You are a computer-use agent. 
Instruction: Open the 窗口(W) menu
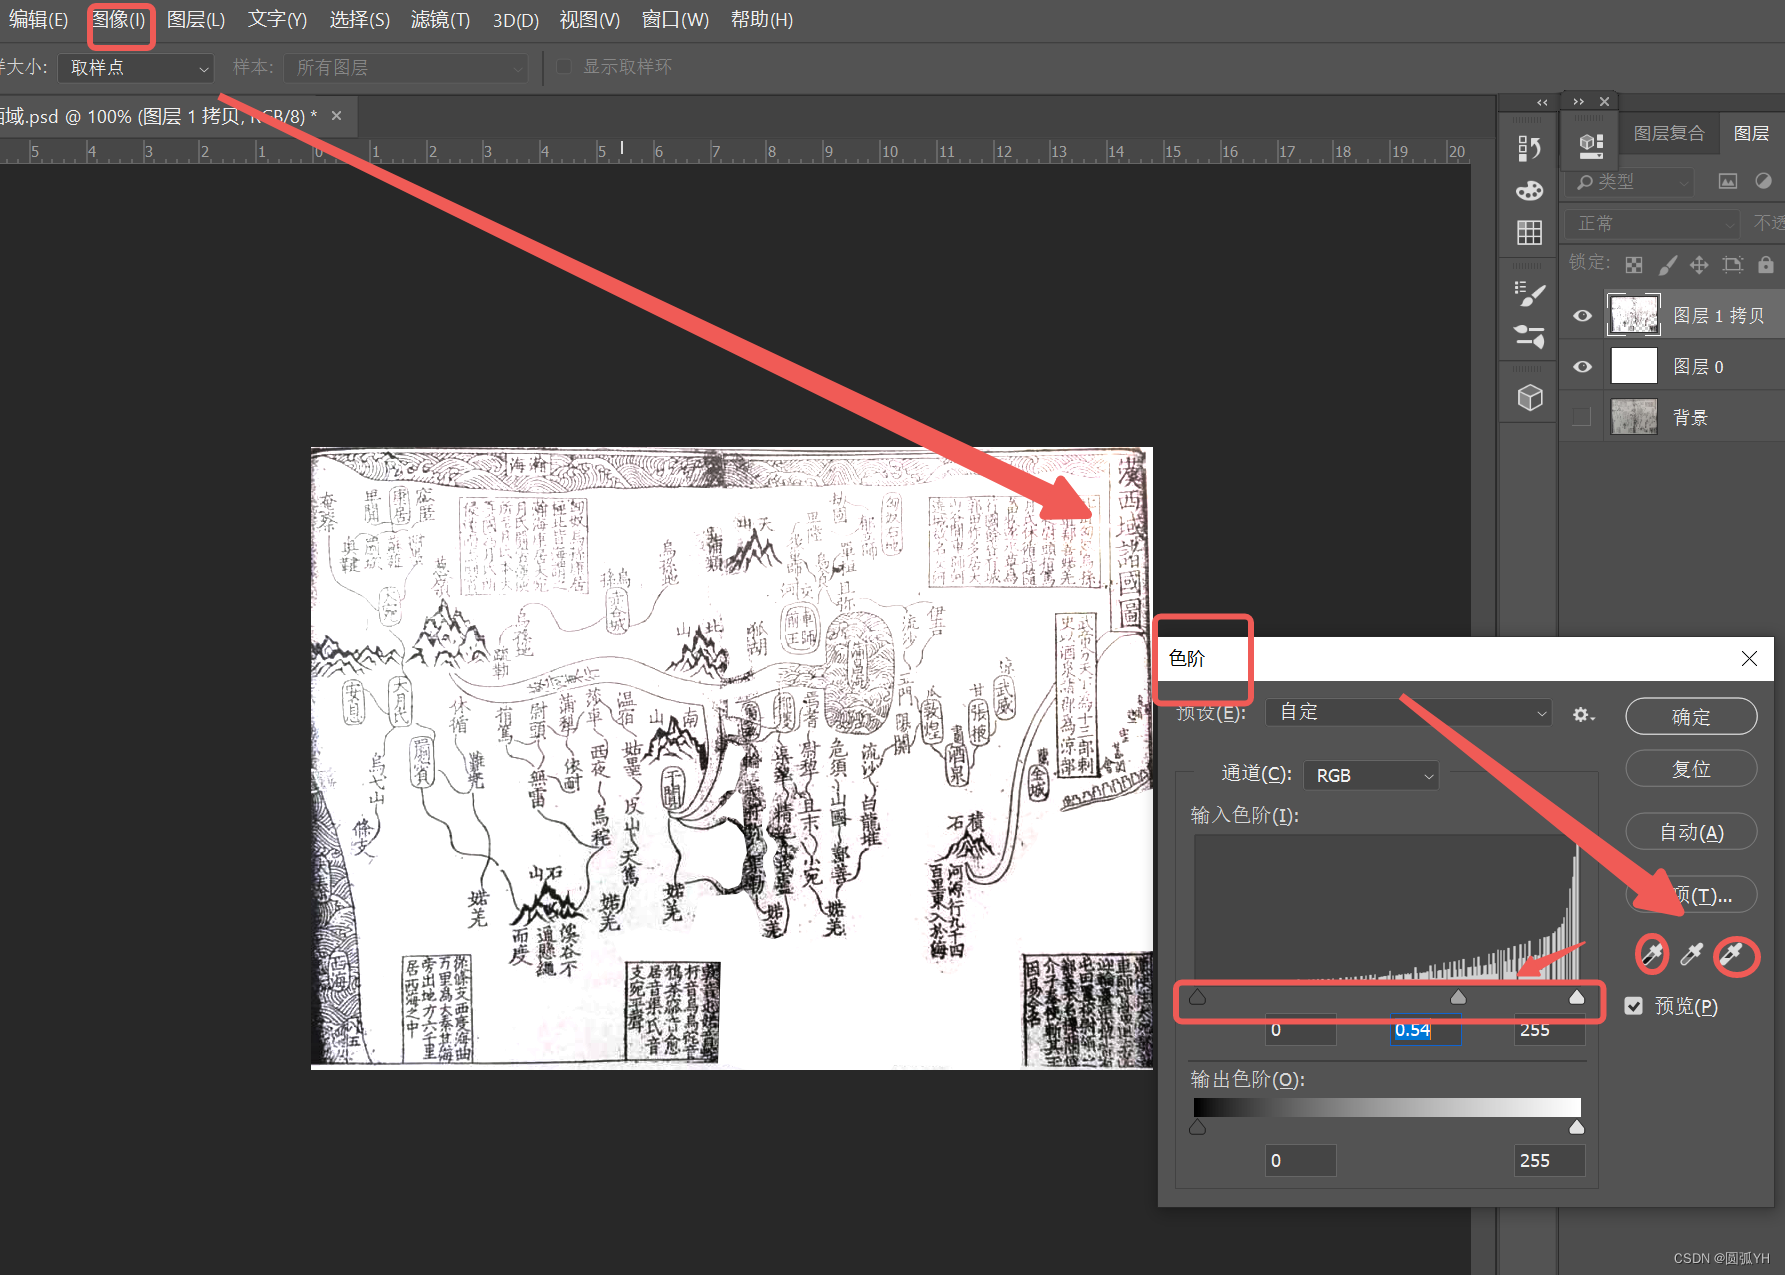(x=675, y=20)
